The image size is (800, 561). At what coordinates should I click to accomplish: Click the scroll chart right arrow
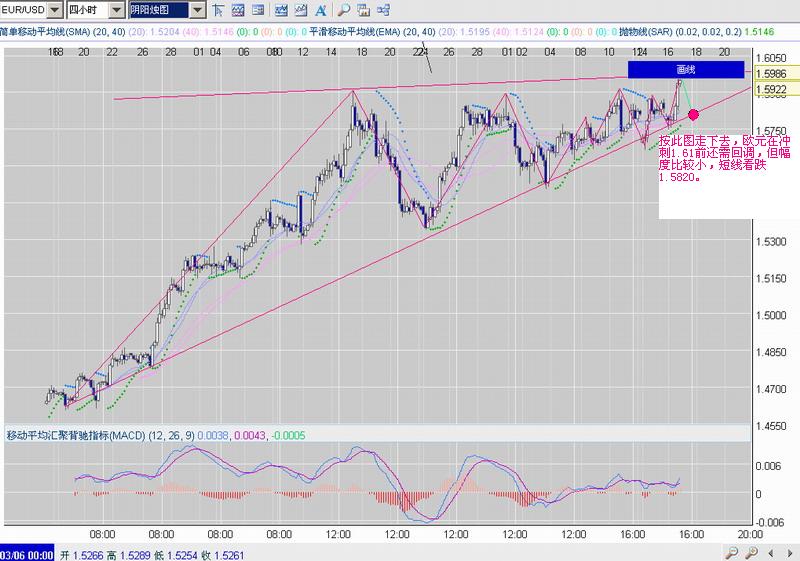point(789,553)
